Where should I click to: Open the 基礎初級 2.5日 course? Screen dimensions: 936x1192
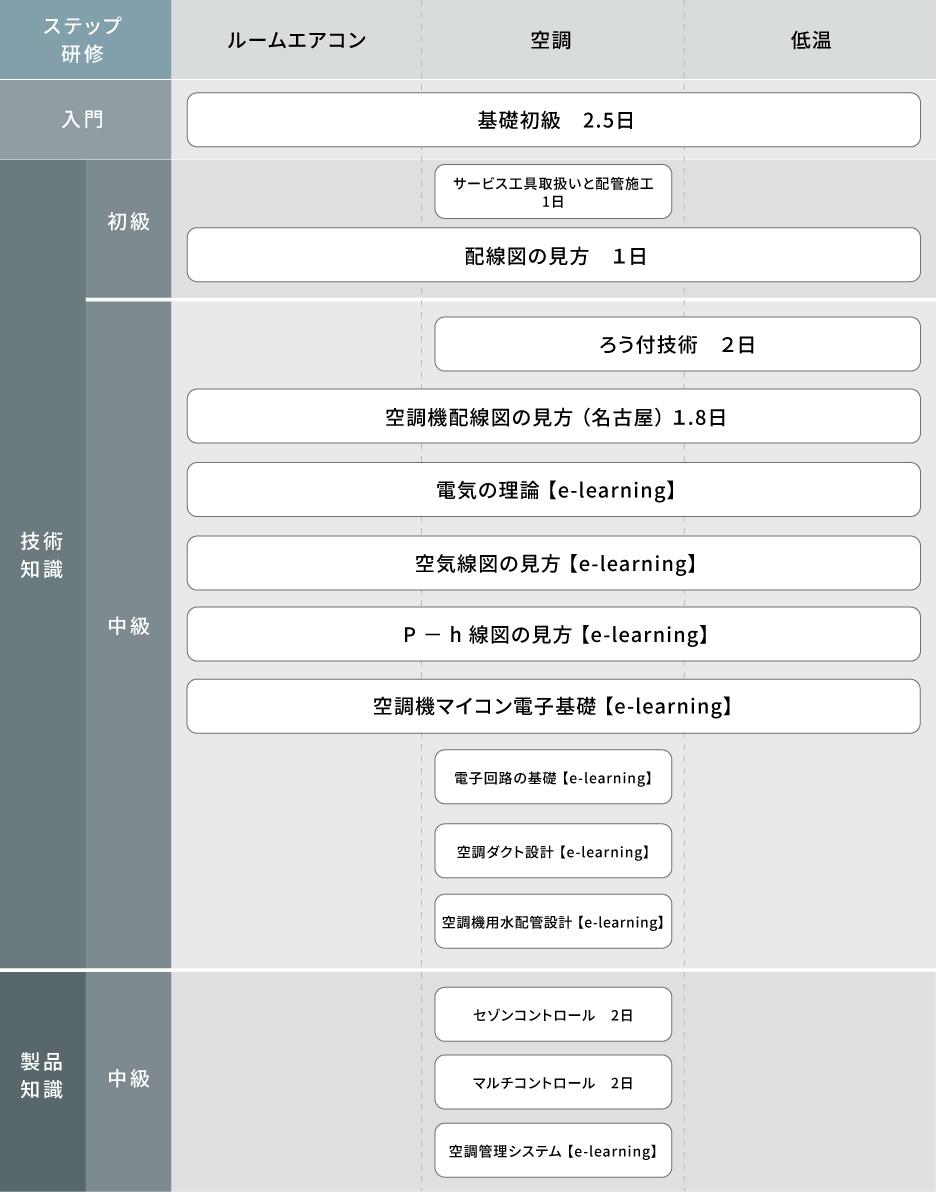pyautogui.click(x=553, y=121)
